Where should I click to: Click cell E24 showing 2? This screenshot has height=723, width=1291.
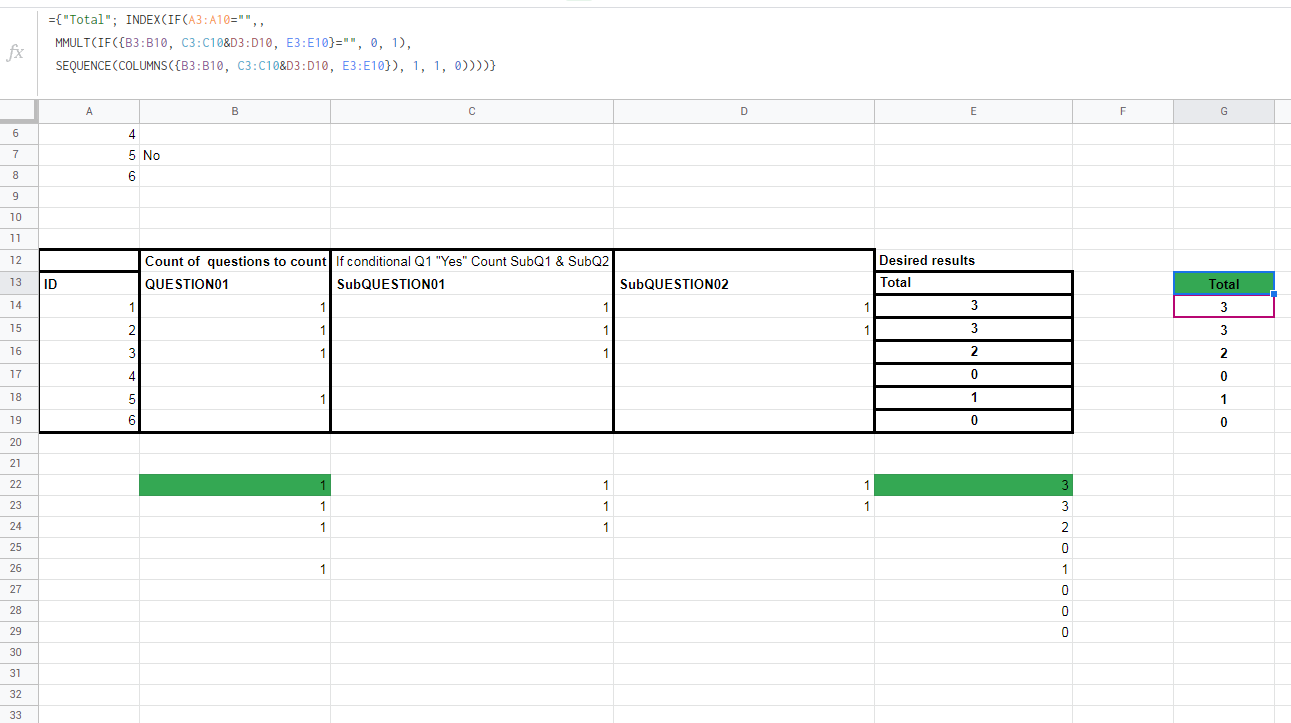pos(973,527)
